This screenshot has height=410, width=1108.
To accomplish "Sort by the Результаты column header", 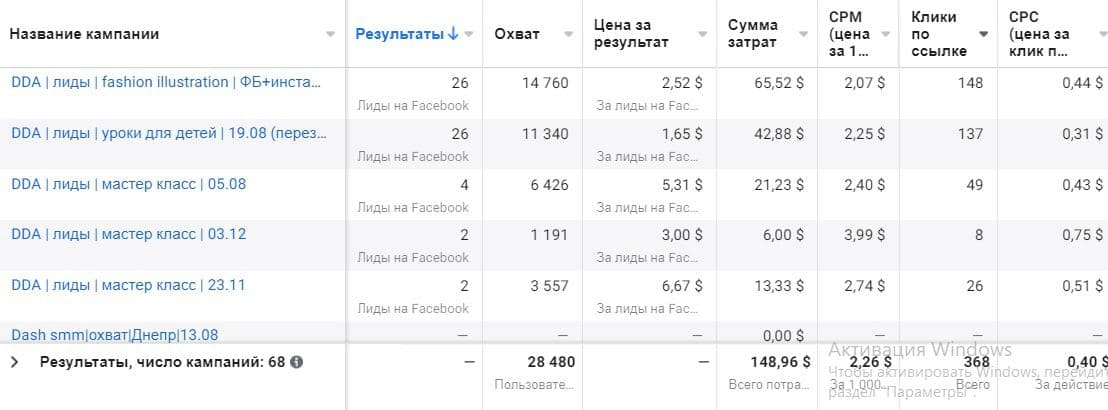I will (x=399, y=34).
